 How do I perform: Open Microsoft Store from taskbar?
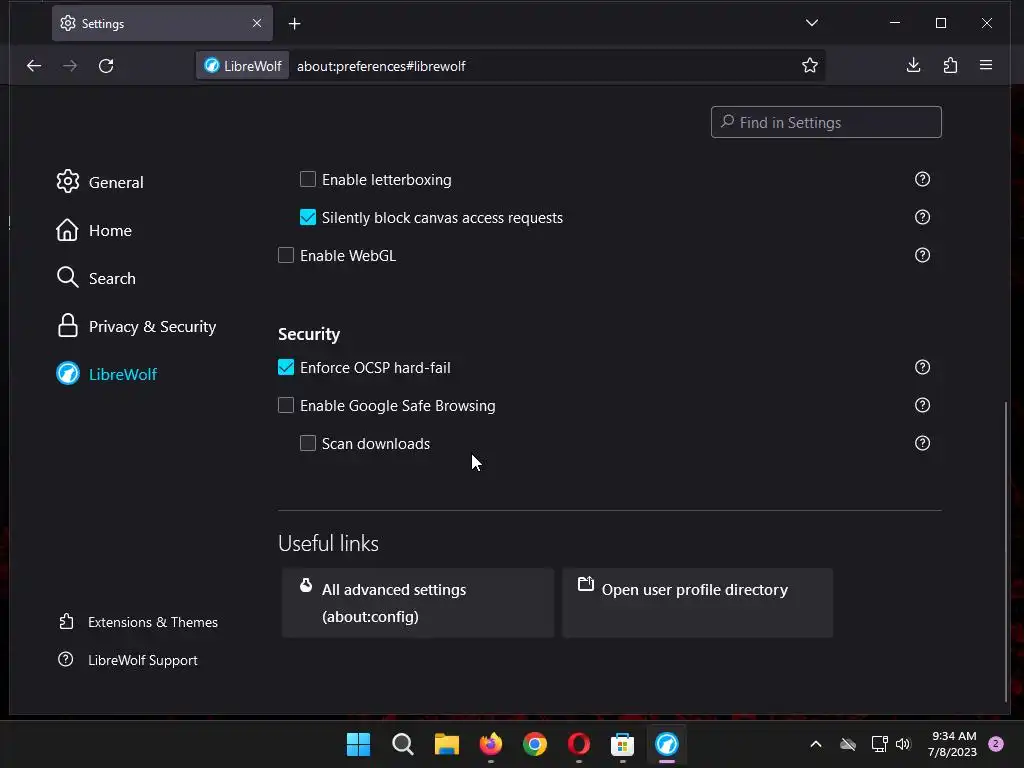622,744
